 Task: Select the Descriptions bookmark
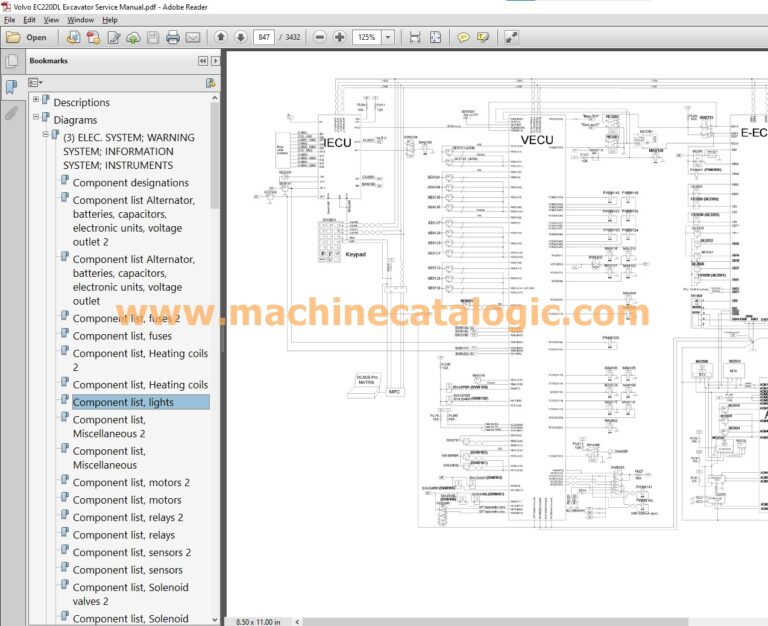(x=81, y=102)
